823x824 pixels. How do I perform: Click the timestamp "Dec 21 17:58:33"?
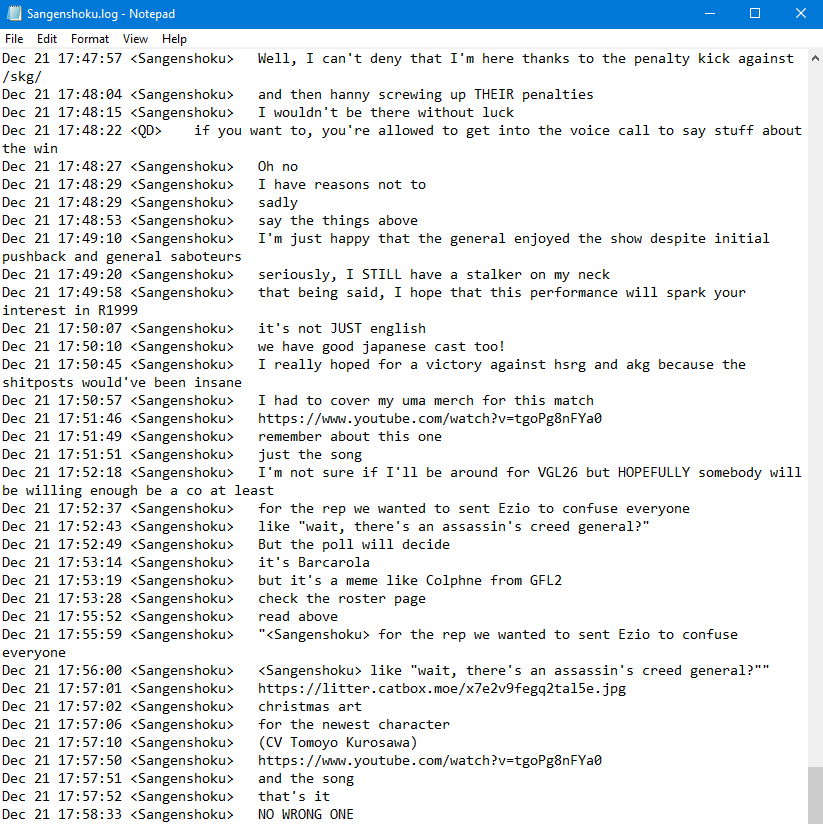tap(62, 815)
